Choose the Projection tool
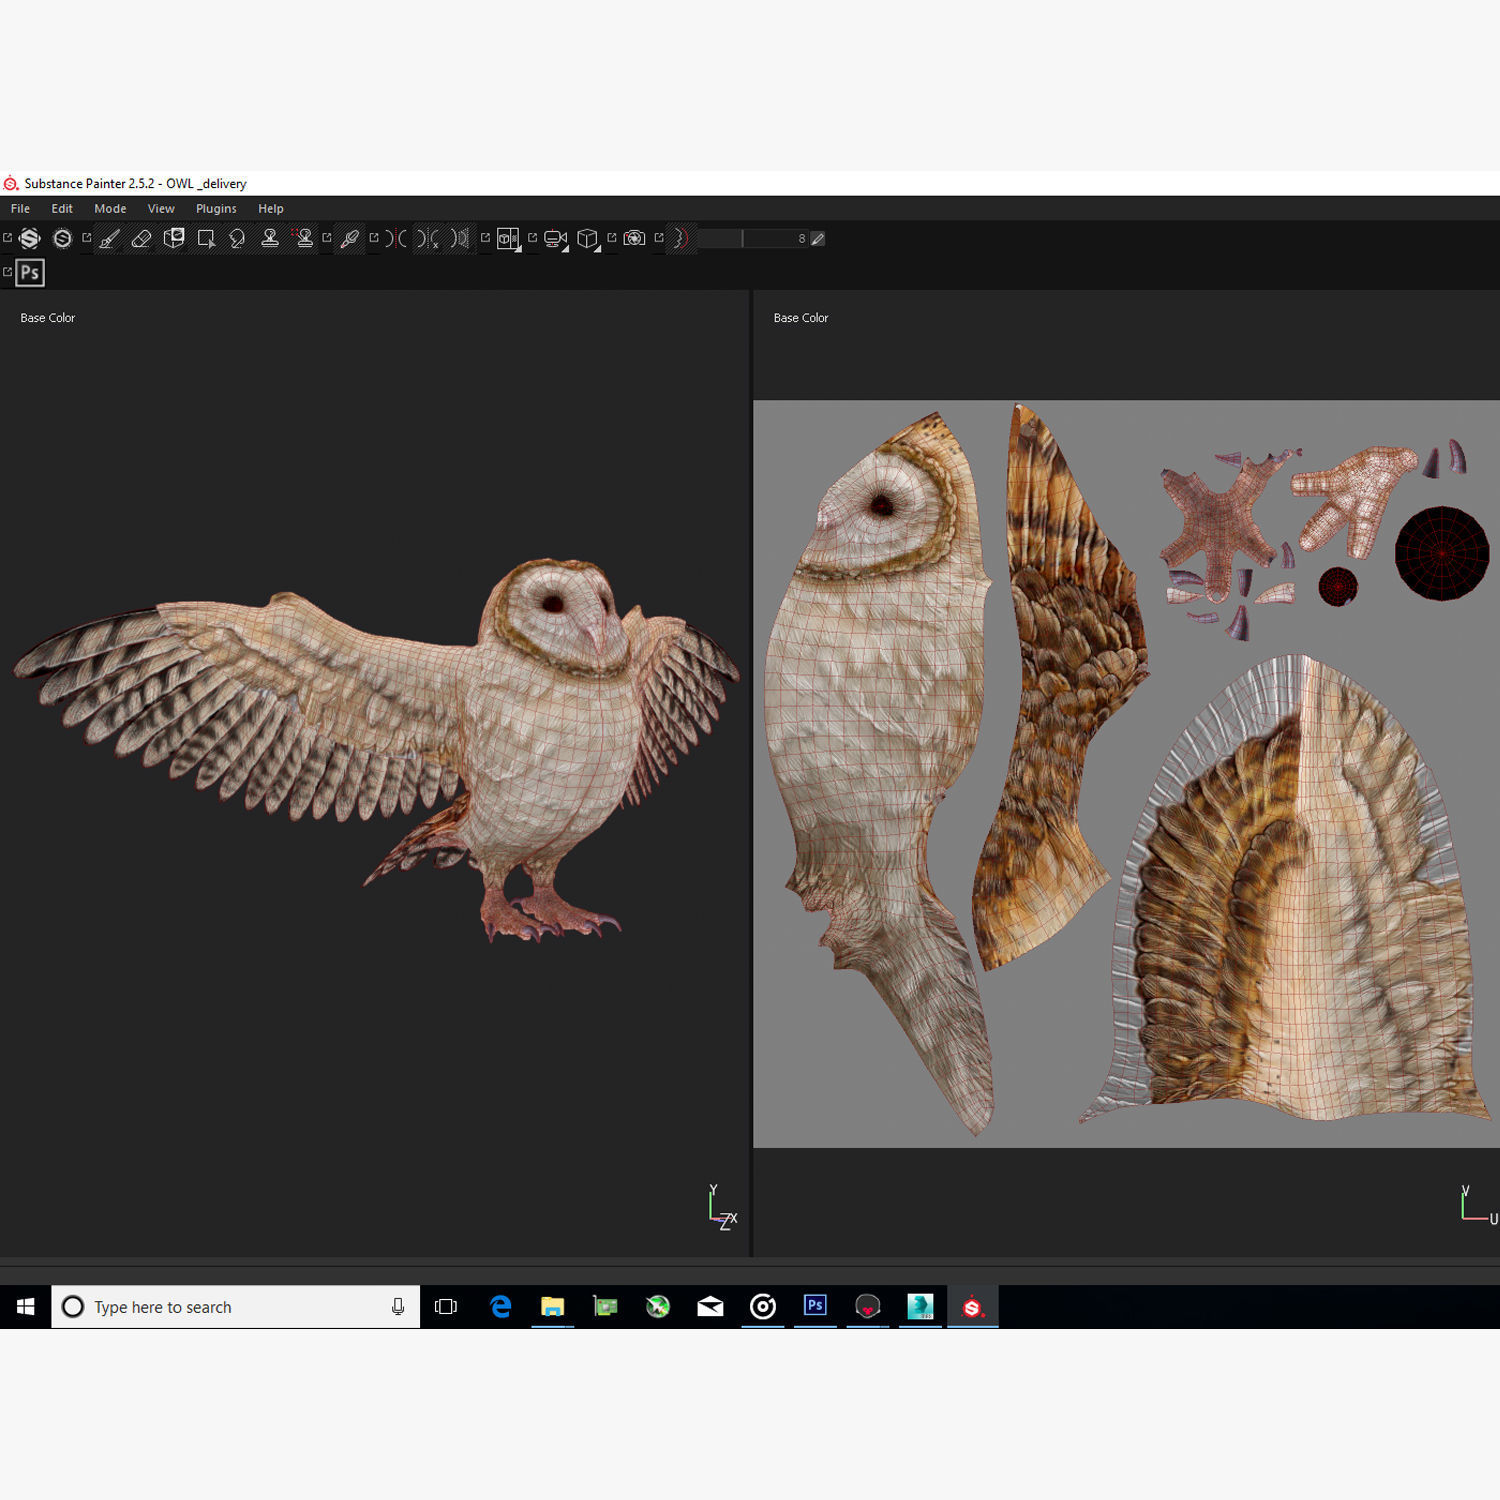1500x1500 pixels. tap(174, 239)
